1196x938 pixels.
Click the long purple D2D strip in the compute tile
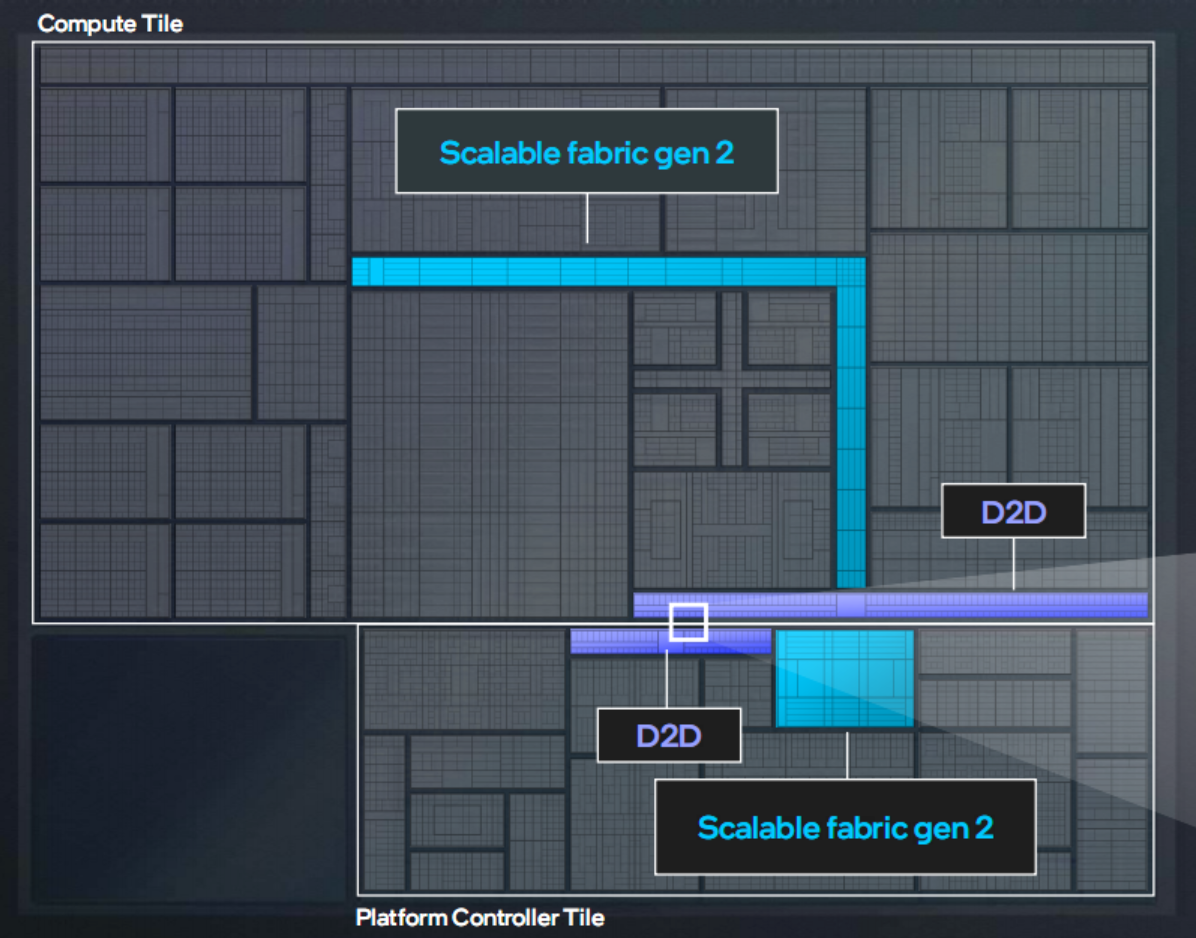tap(890, 605)
